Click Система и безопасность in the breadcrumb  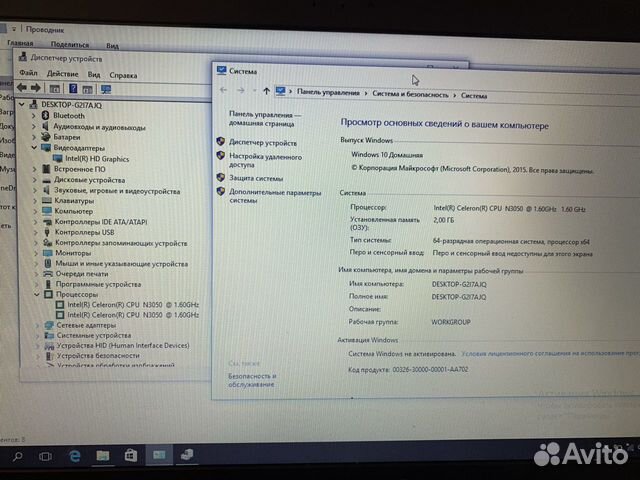point(410,94)
